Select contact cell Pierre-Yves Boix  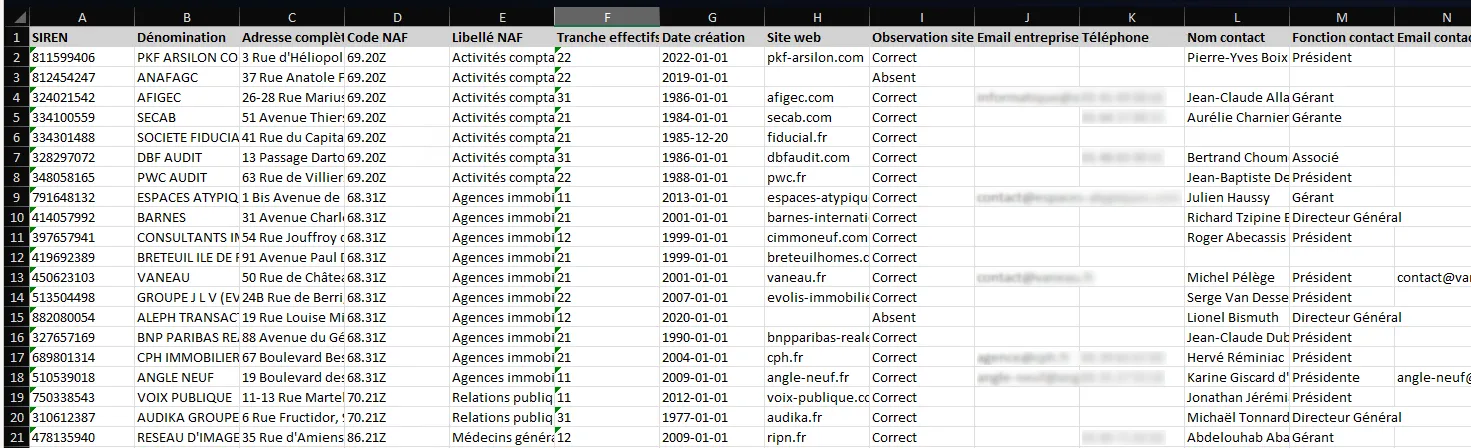tap(1237, 57)
